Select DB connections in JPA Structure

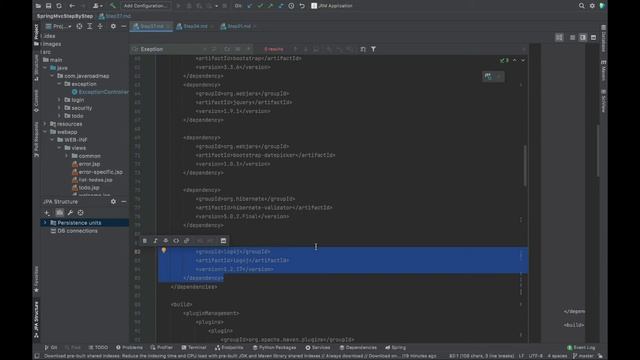tap(73, 231)
